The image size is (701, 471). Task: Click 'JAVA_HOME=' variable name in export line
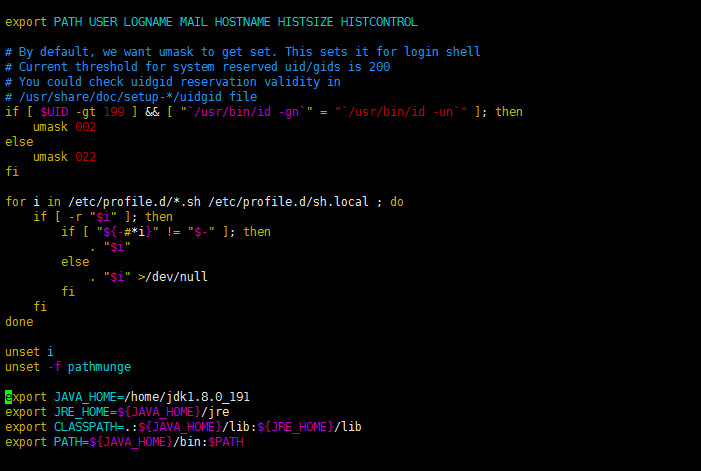[x=89, y=397]
